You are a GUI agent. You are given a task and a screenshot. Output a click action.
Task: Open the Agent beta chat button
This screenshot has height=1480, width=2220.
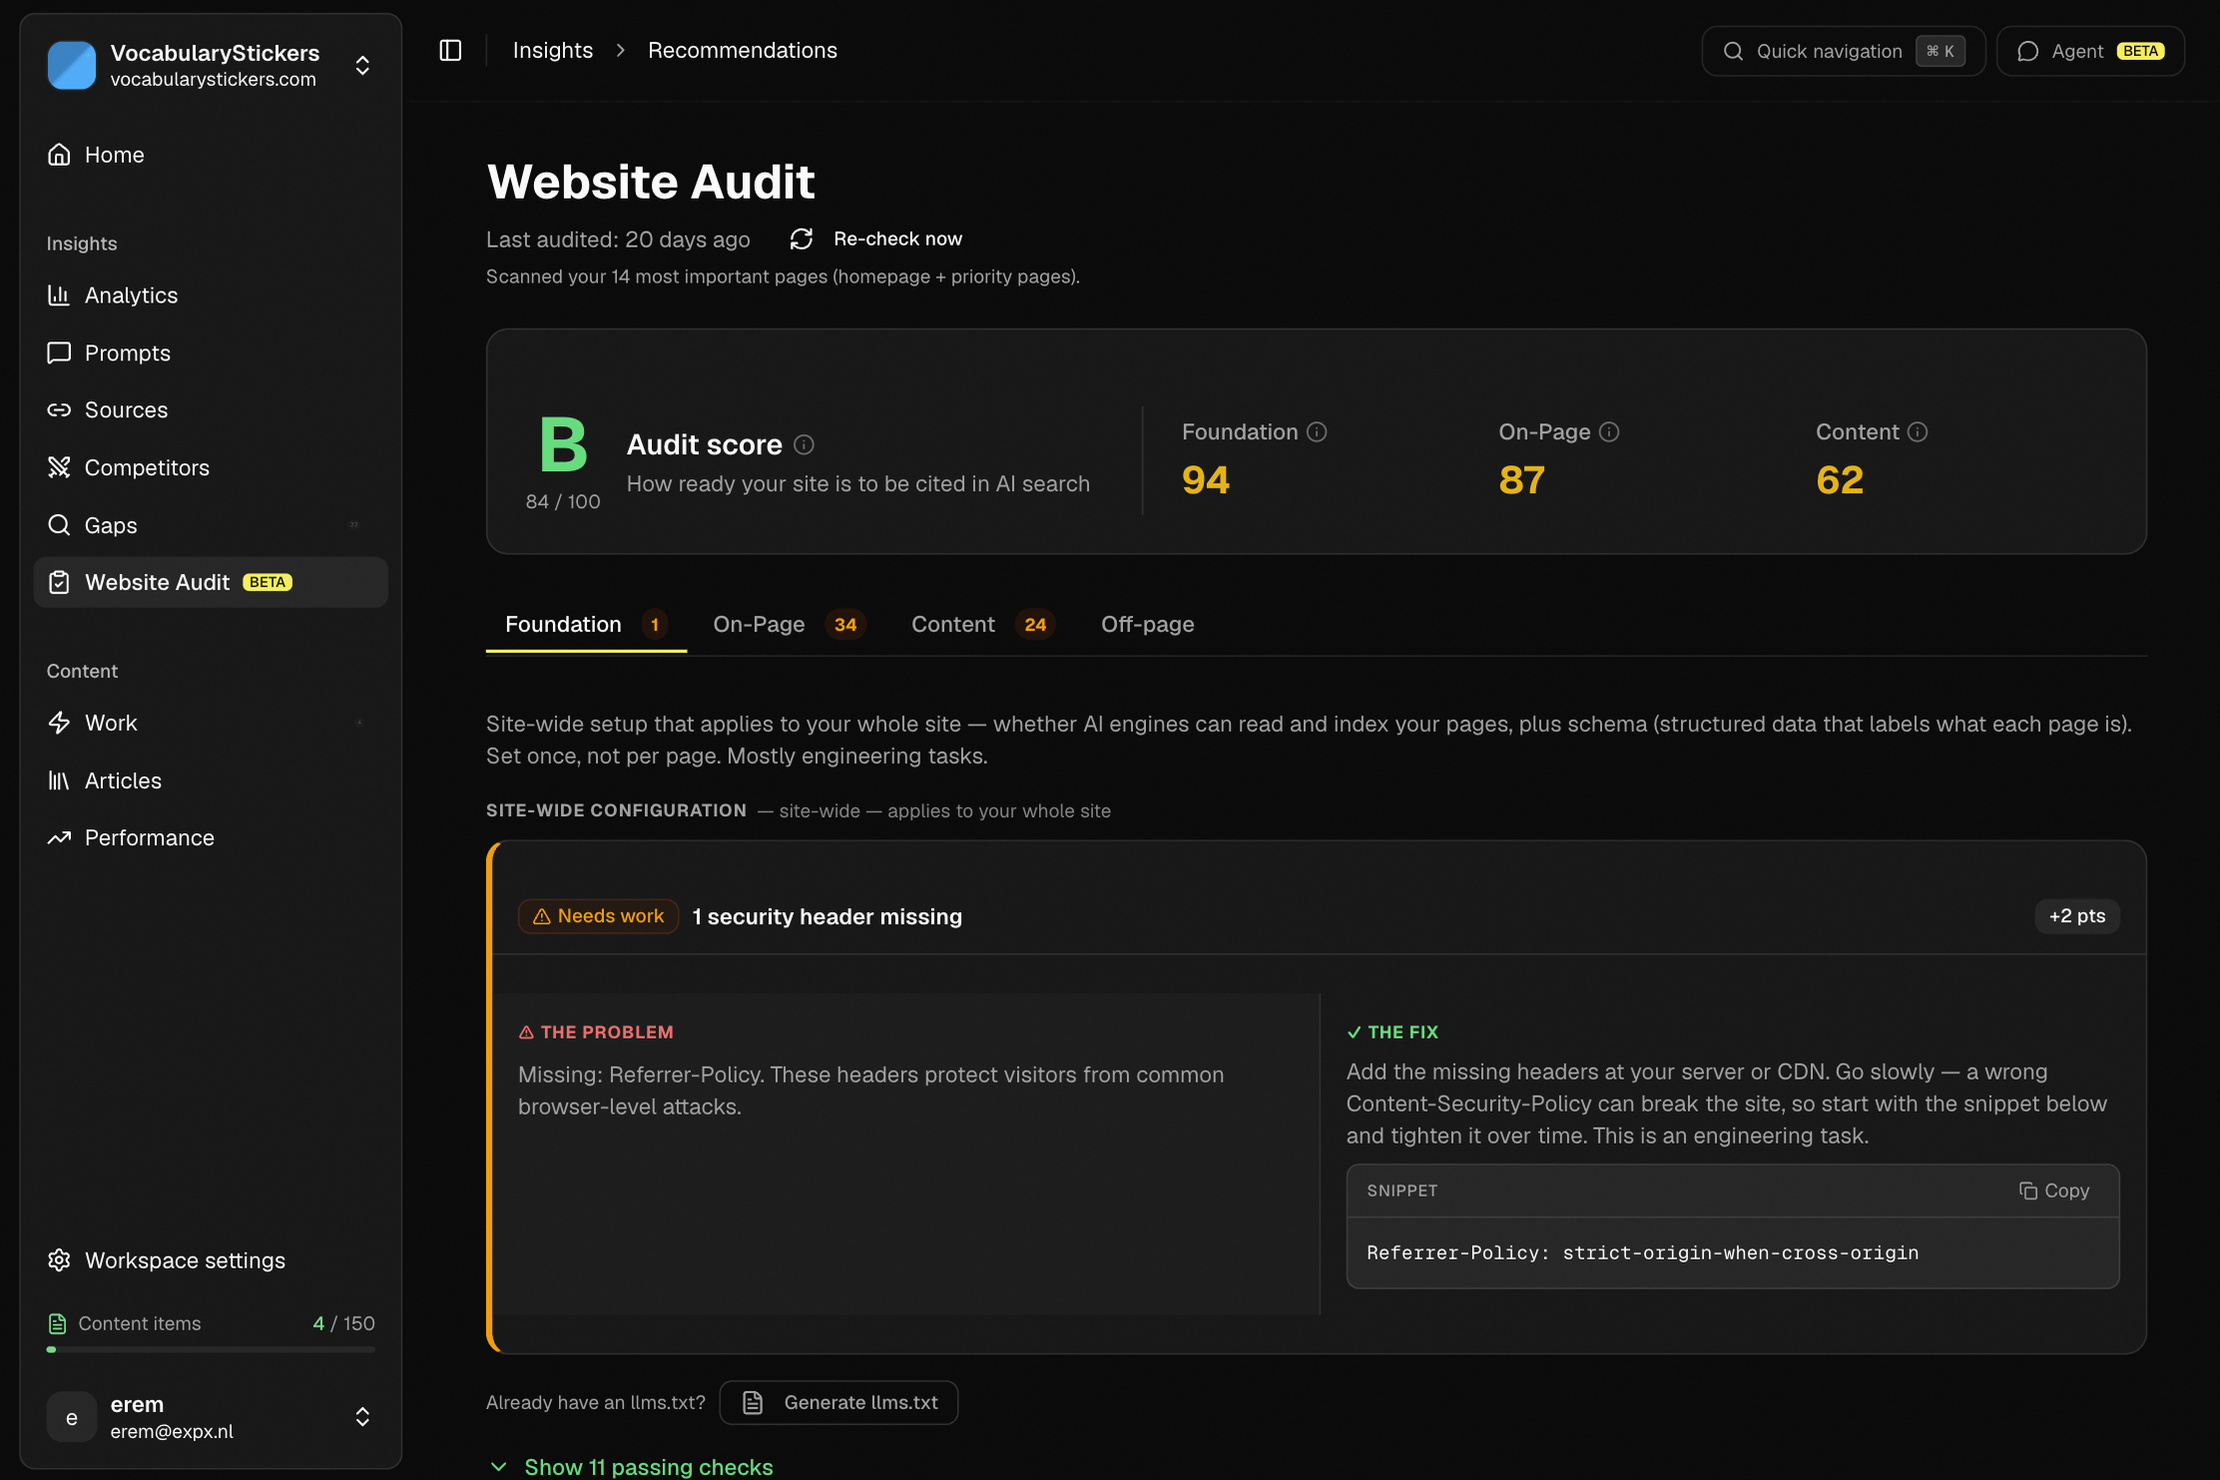tap(2090, 51)
